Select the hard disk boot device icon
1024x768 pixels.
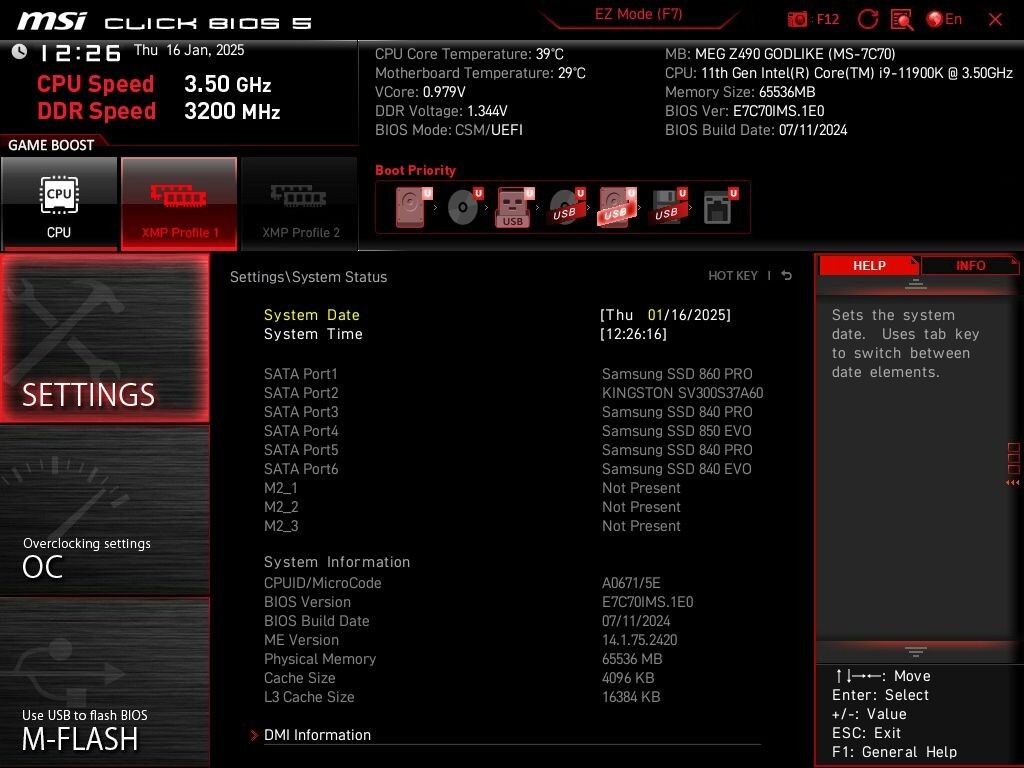(413, 207)
